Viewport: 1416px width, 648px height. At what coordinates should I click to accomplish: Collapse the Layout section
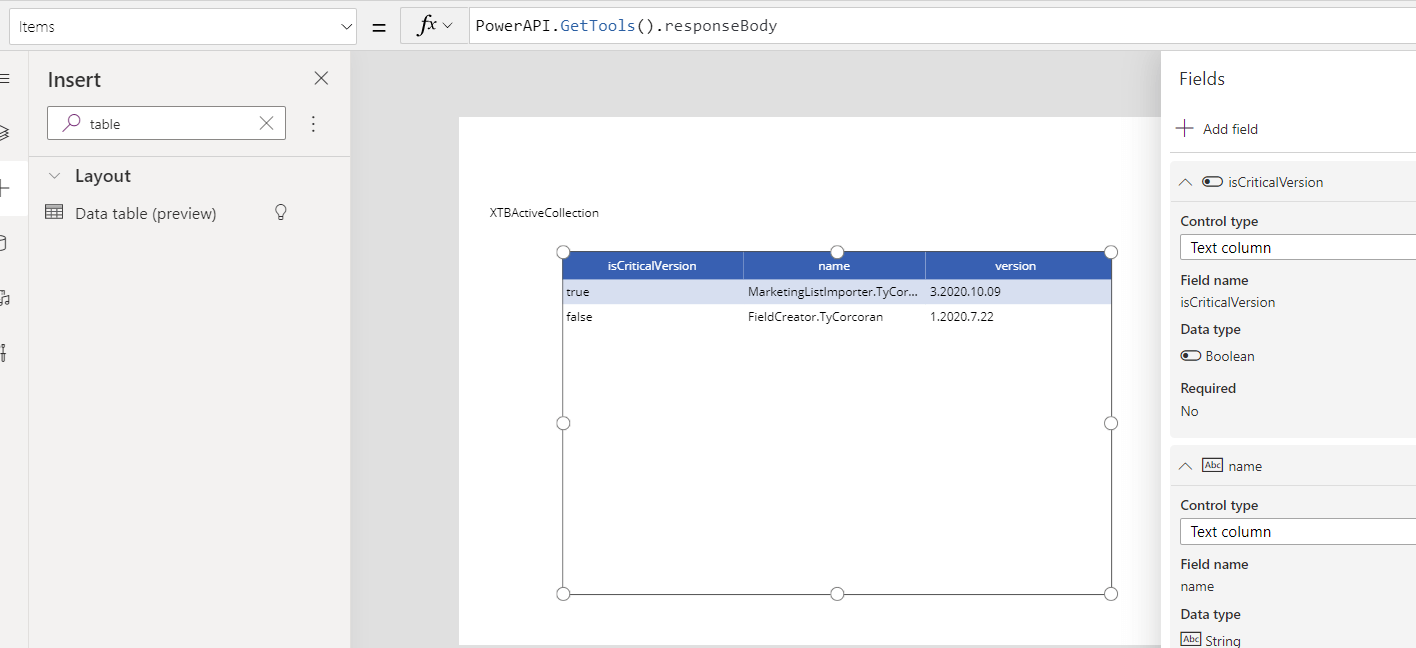pos(55,176)
